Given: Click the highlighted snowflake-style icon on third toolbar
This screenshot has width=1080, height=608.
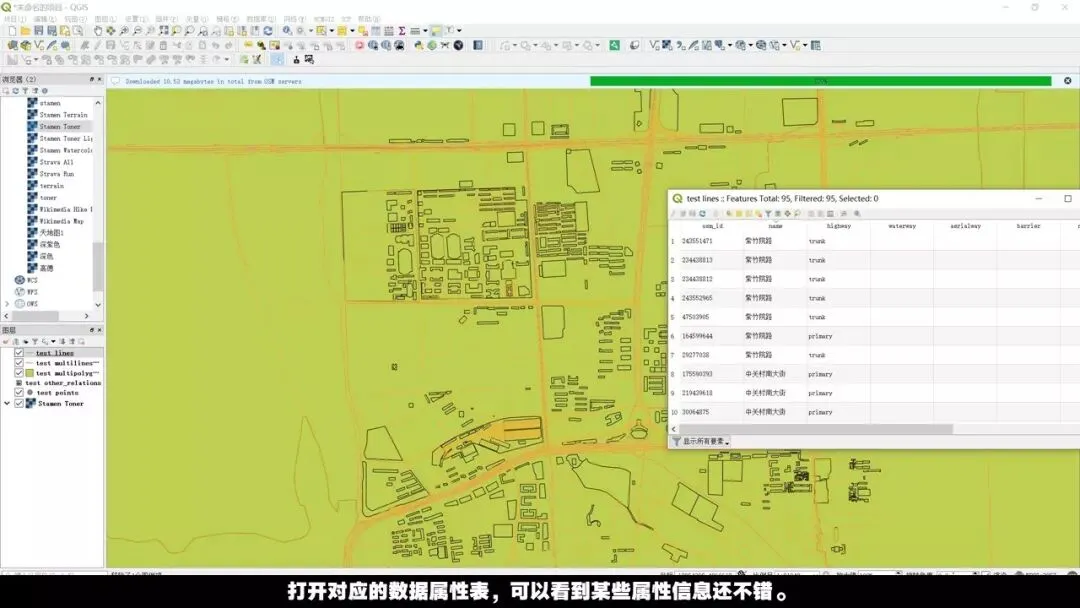Looking at the screenshot, I should pos(278,59).
